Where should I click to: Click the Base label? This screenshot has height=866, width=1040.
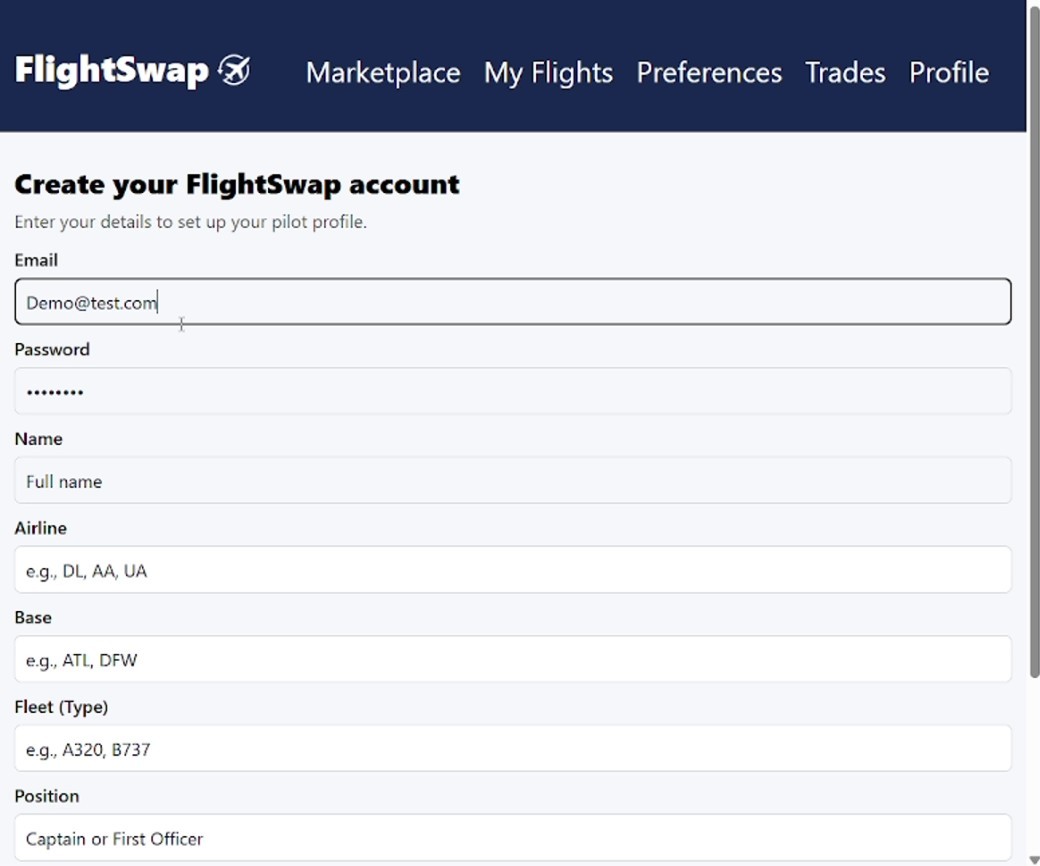[33, 618]
